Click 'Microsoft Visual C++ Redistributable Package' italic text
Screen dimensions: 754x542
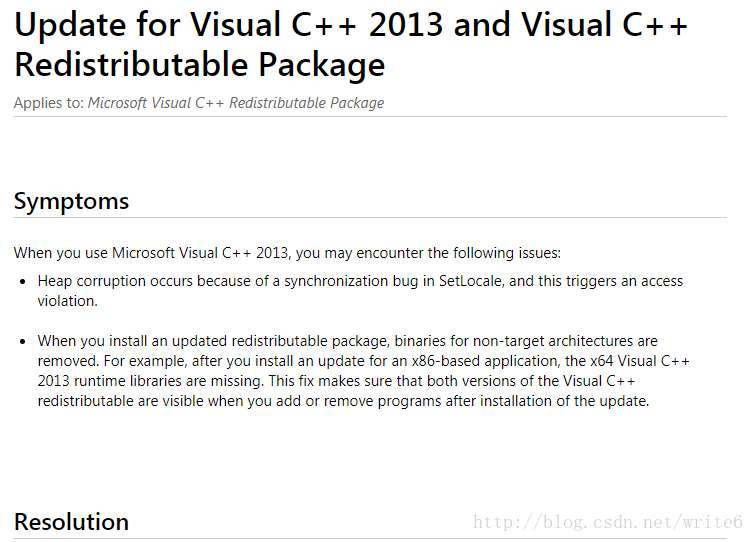(236, 103)
